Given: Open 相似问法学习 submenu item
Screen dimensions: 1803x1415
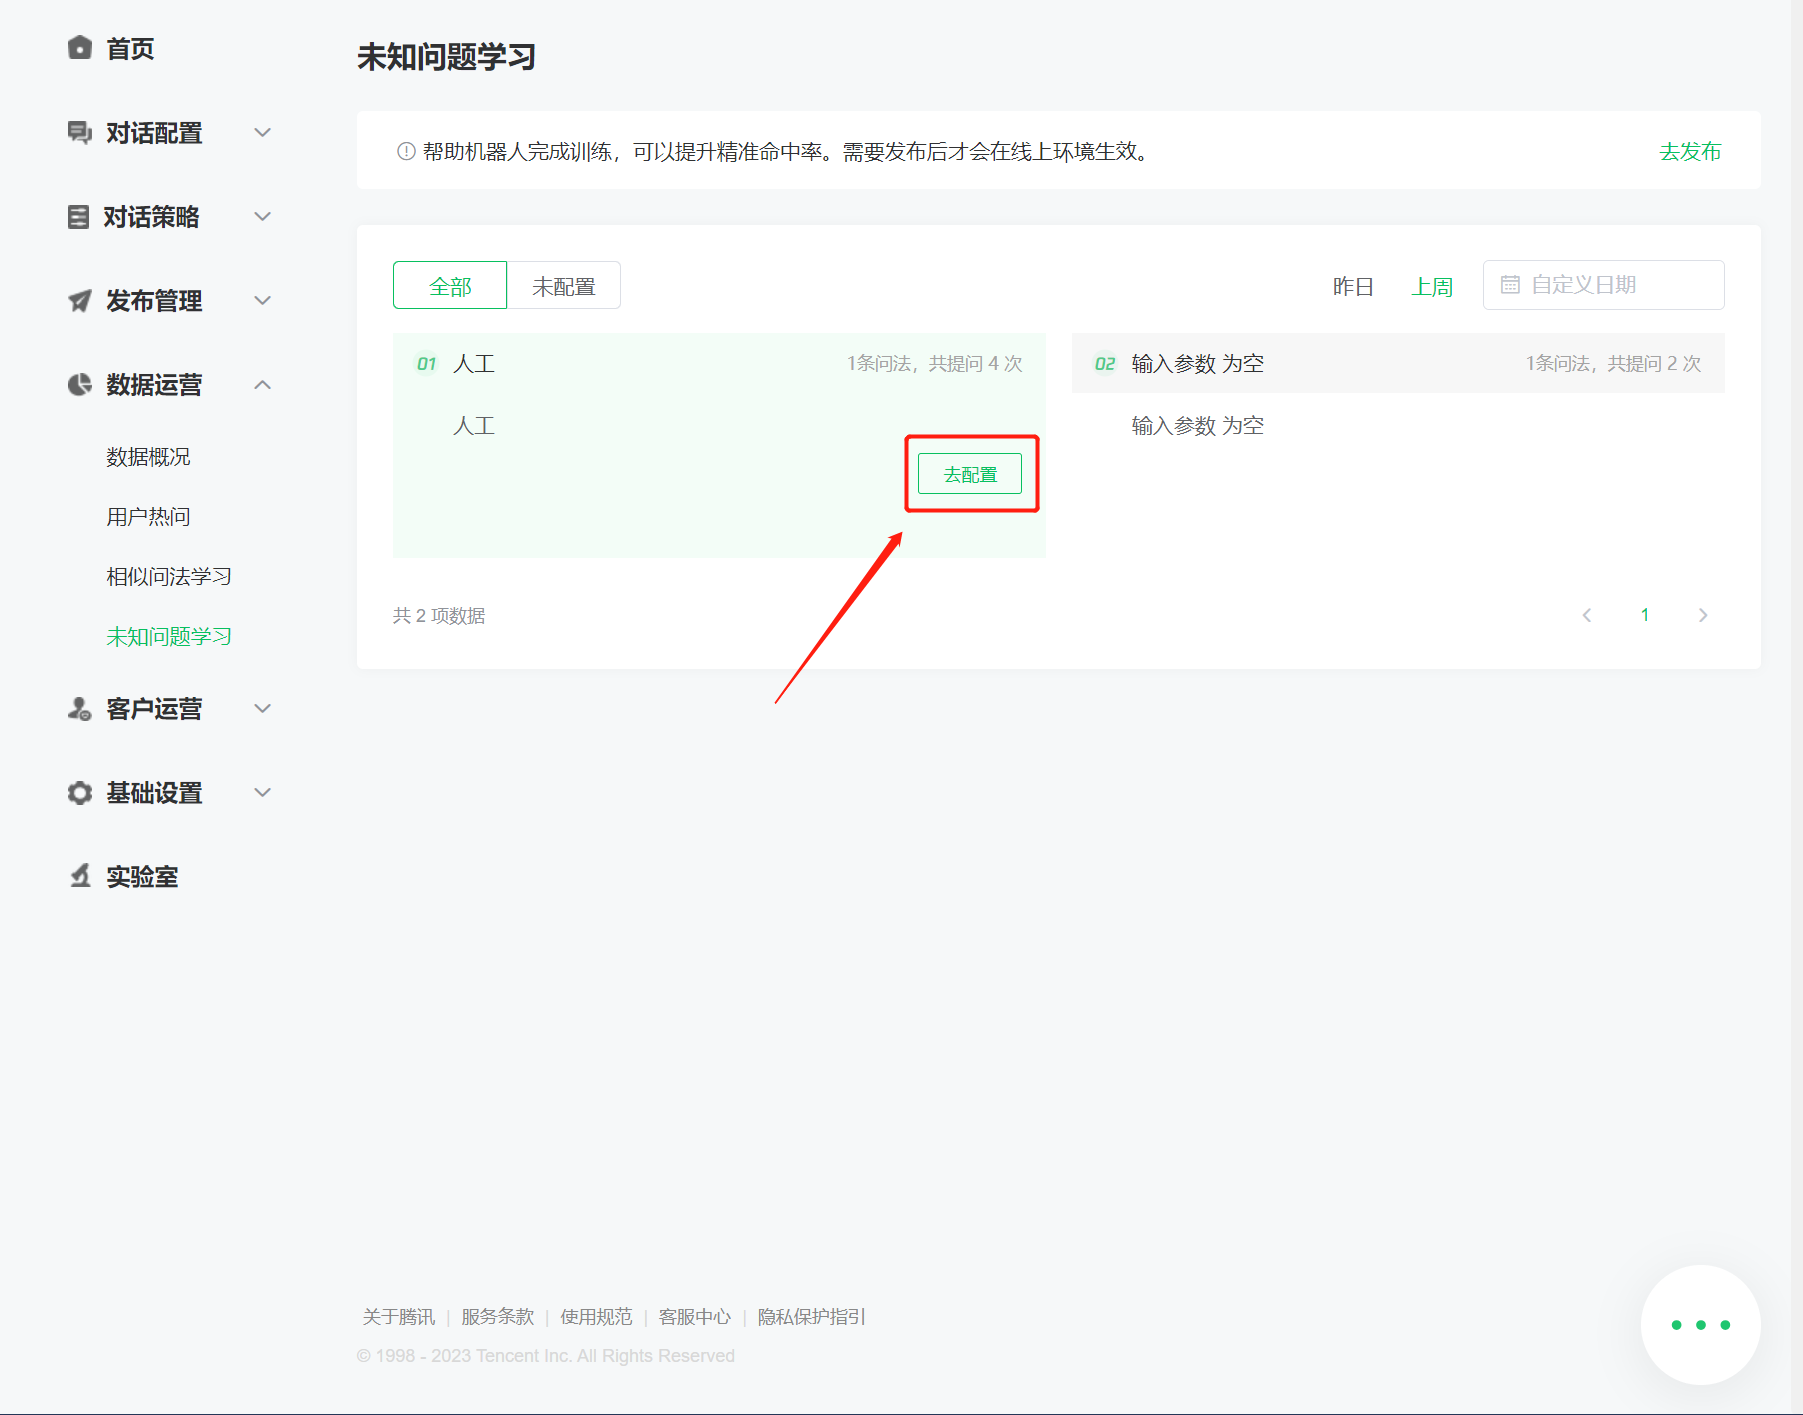Looking at the screenshot, I should [x=169, y=576].
